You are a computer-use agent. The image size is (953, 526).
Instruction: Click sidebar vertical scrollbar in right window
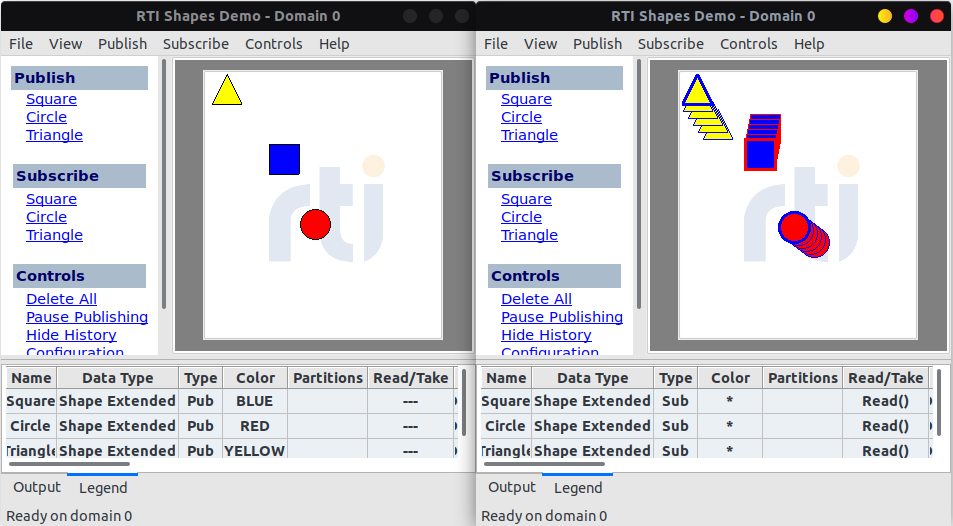tap(639, 184)
